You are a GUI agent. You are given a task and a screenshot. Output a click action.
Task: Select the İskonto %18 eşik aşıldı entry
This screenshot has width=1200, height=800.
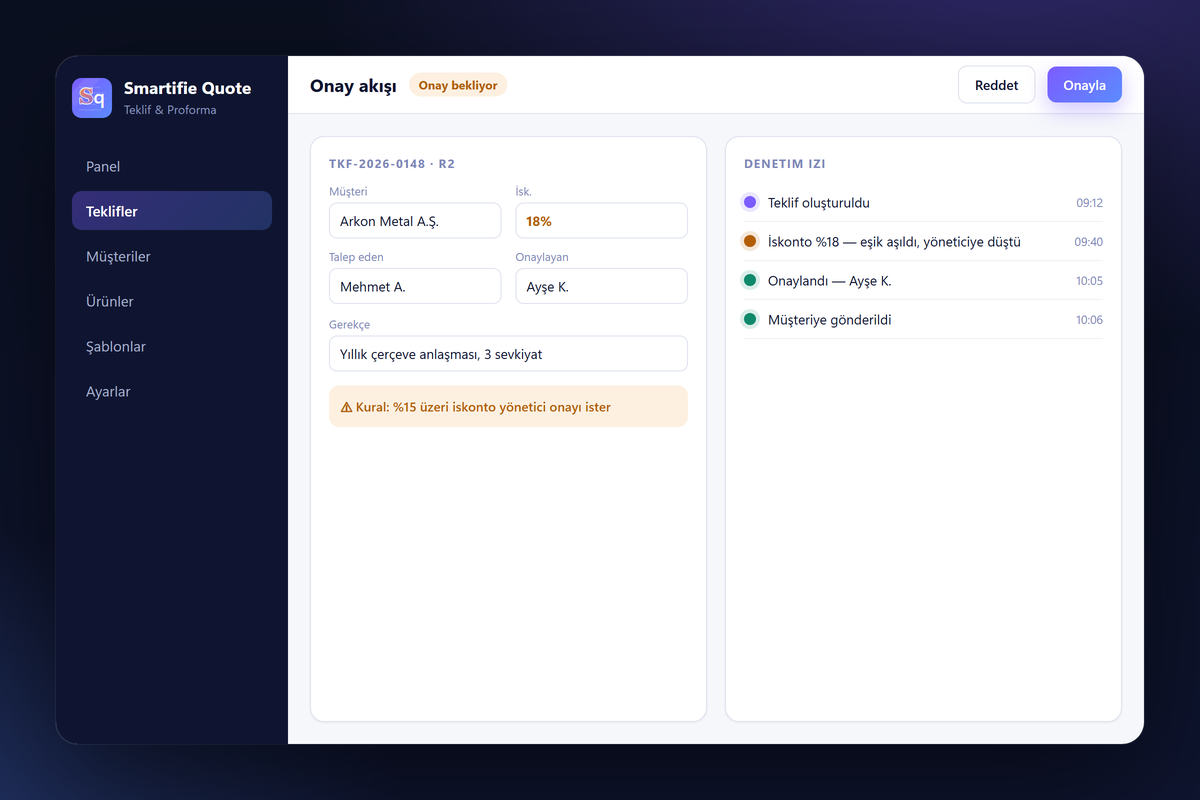click(923, 241)
